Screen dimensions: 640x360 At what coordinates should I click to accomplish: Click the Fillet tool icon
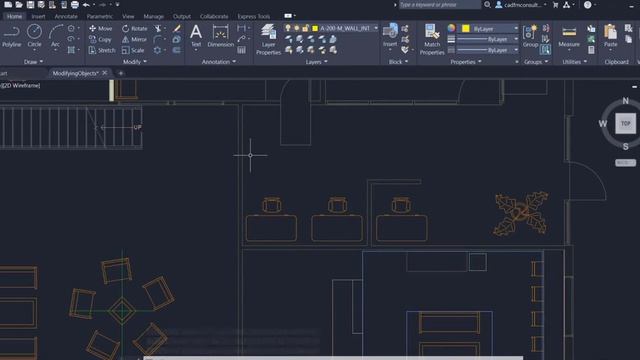pos(158,40)
